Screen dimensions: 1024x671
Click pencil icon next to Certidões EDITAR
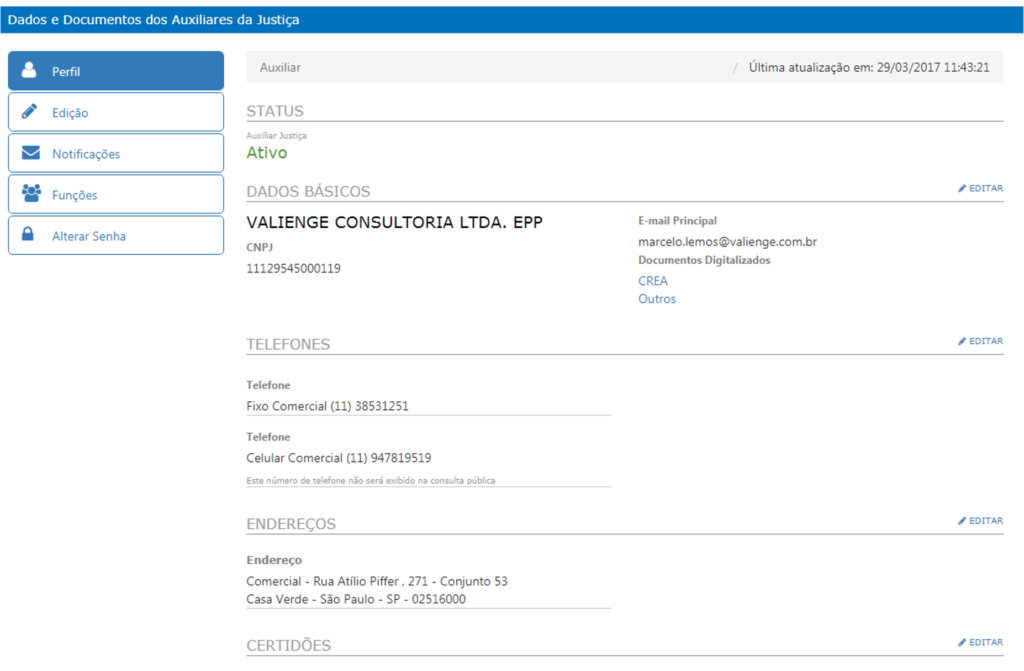962,642
